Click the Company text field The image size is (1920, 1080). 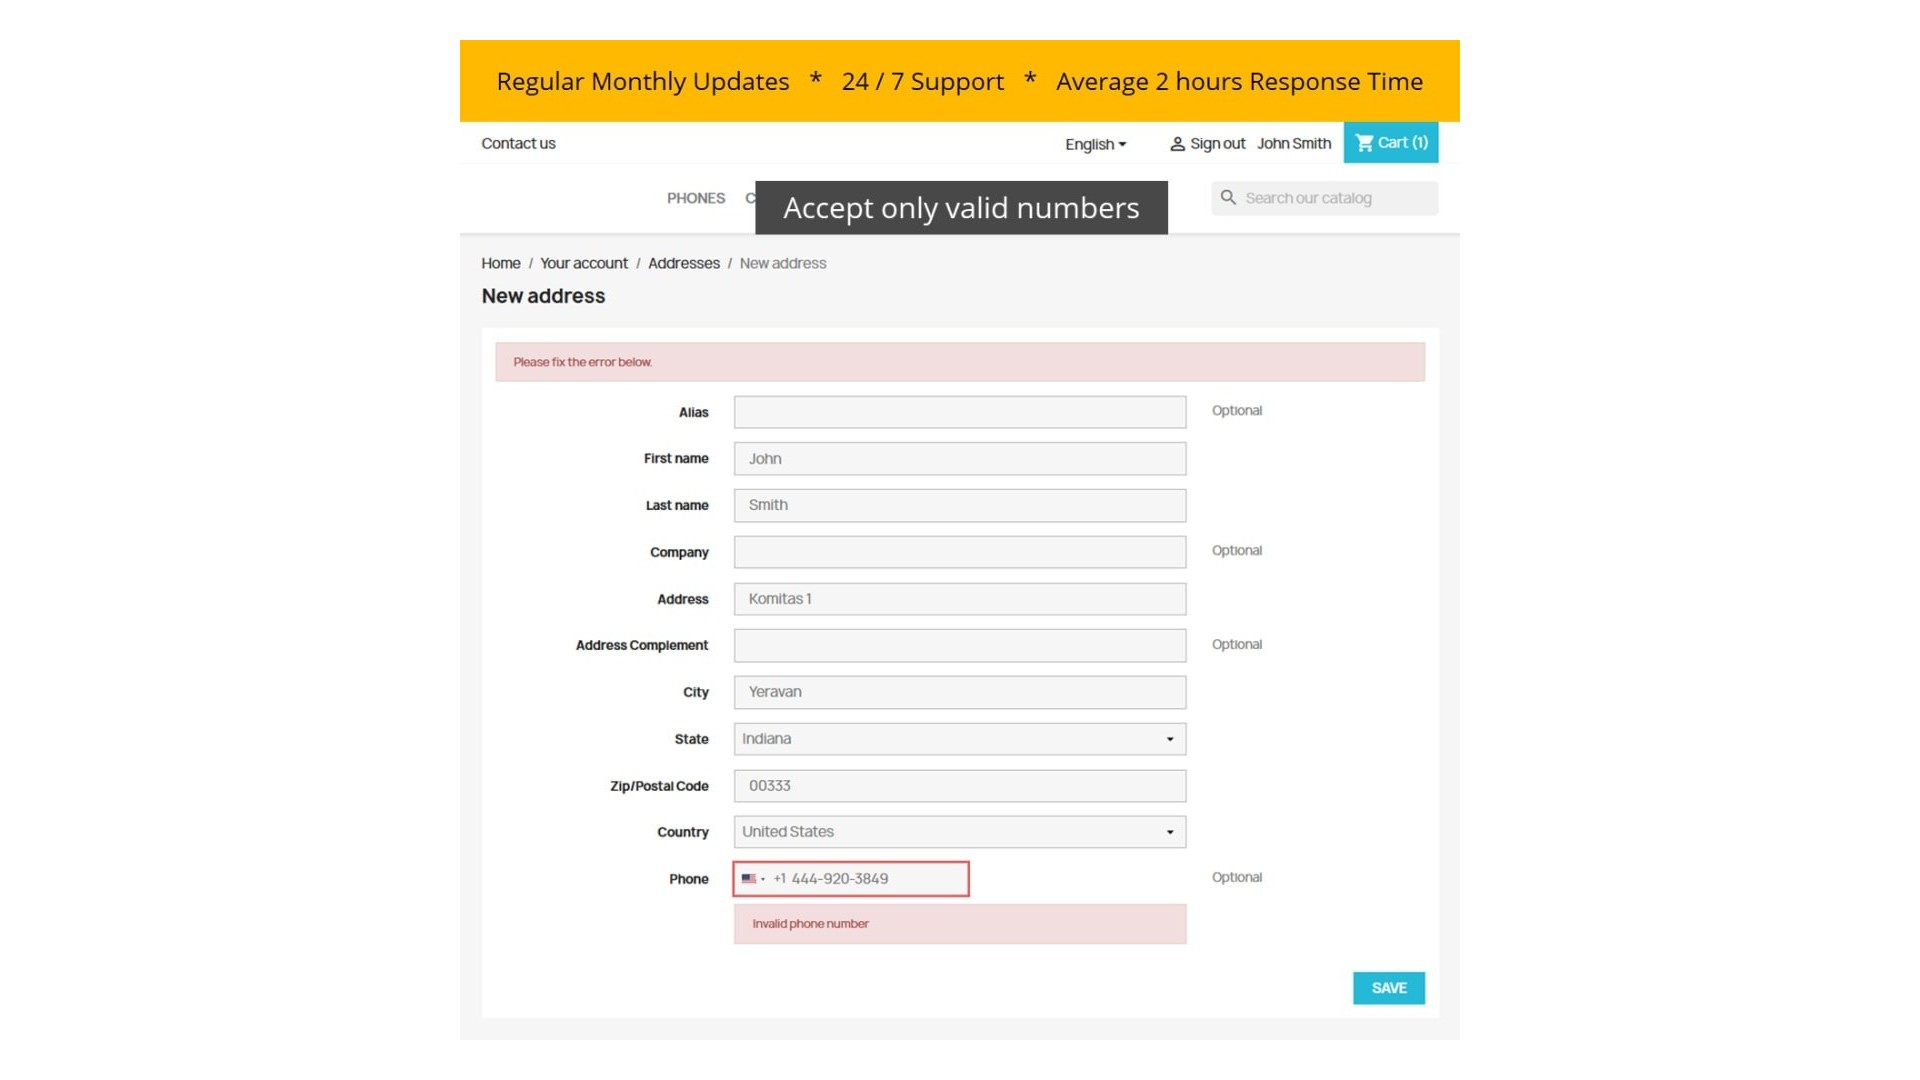tap(959, 552)
